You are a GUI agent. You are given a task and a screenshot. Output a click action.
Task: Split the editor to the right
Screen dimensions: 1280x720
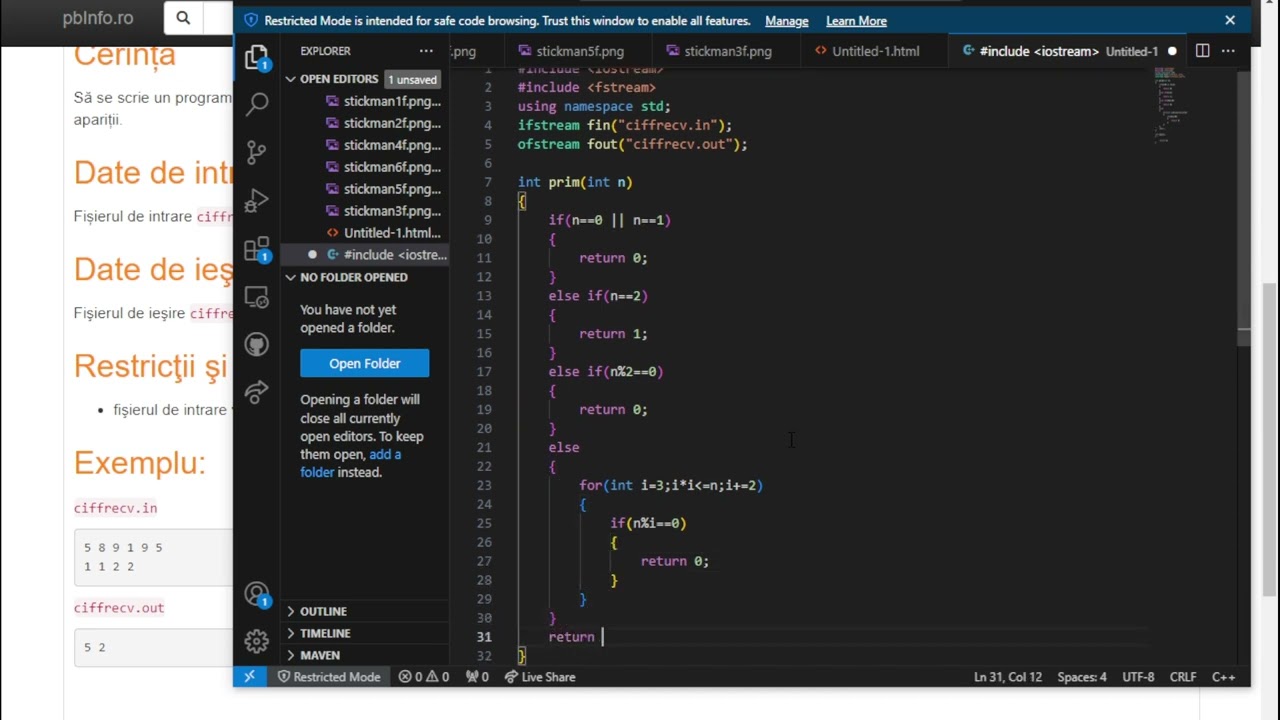[1203, 51]
